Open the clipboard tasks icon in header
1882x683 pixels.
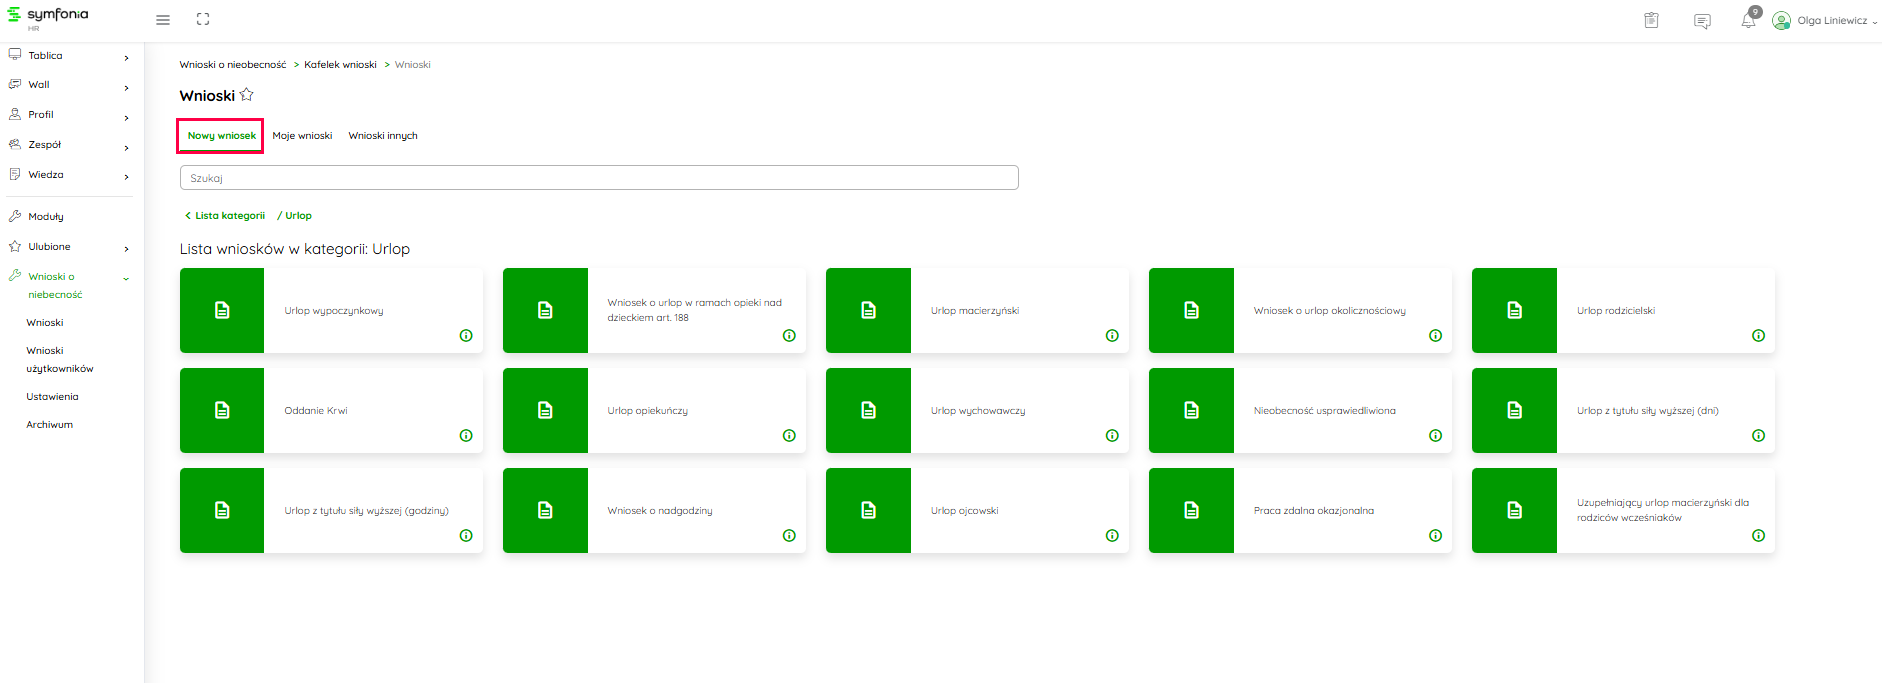point(1651,20)
